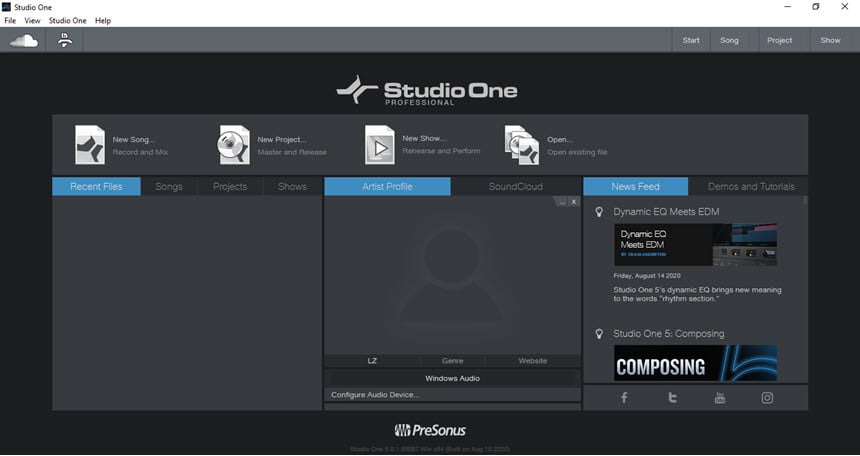This screenshot has height=456, width=860.
Task: Click the New Song document icon
Action: pos(90,145)
